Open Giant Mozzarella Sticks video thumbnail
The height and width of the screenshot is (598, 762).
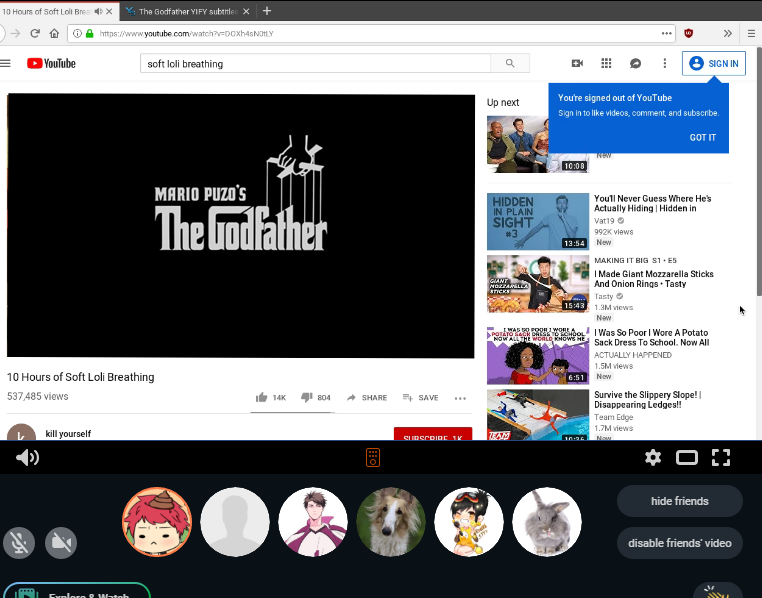click(x=538, y=284)
